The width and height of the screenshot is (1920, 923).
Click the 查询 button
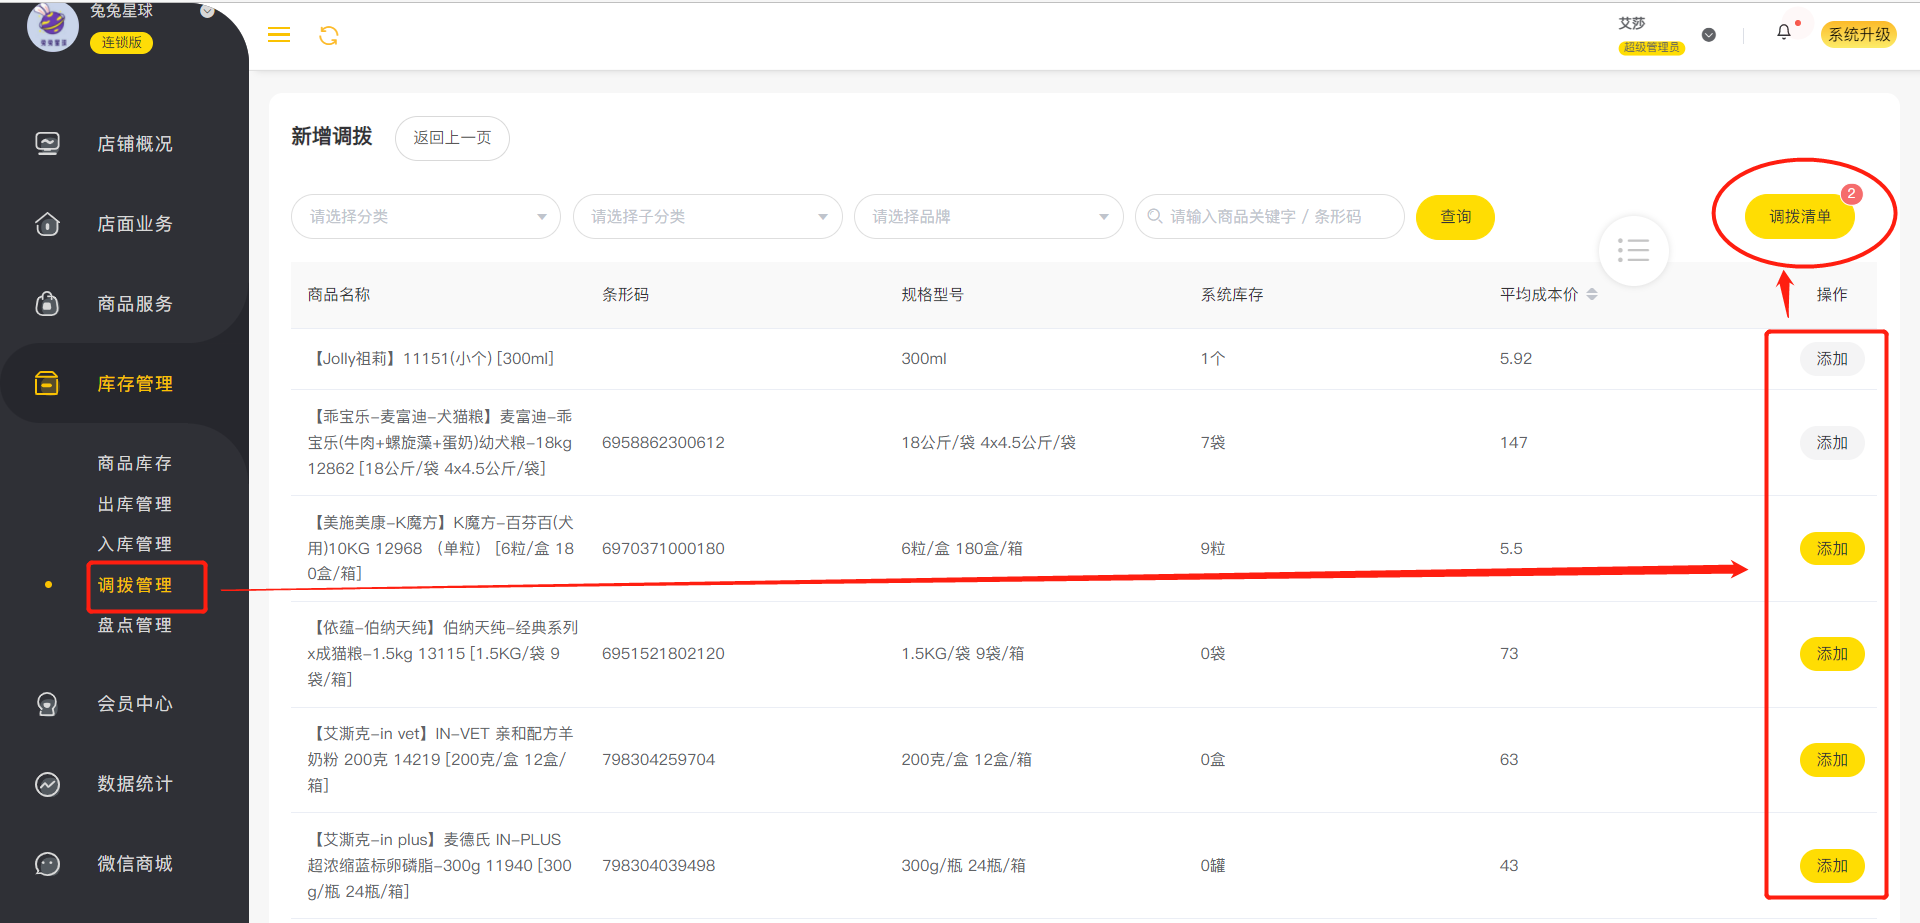1455,217
